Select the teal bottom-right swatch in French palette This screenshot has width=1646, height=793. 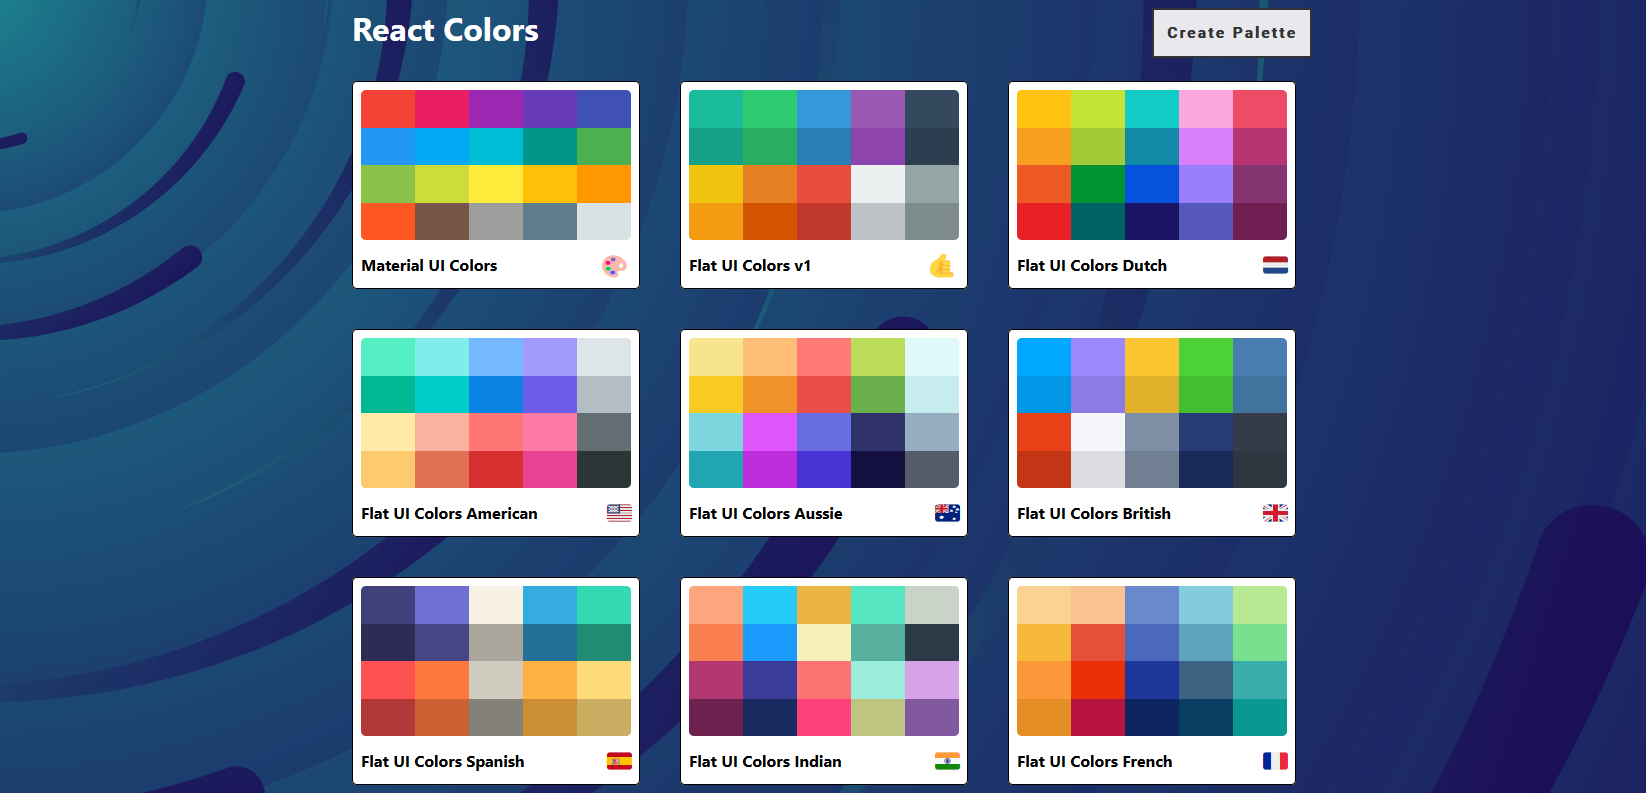[1260, 717]
